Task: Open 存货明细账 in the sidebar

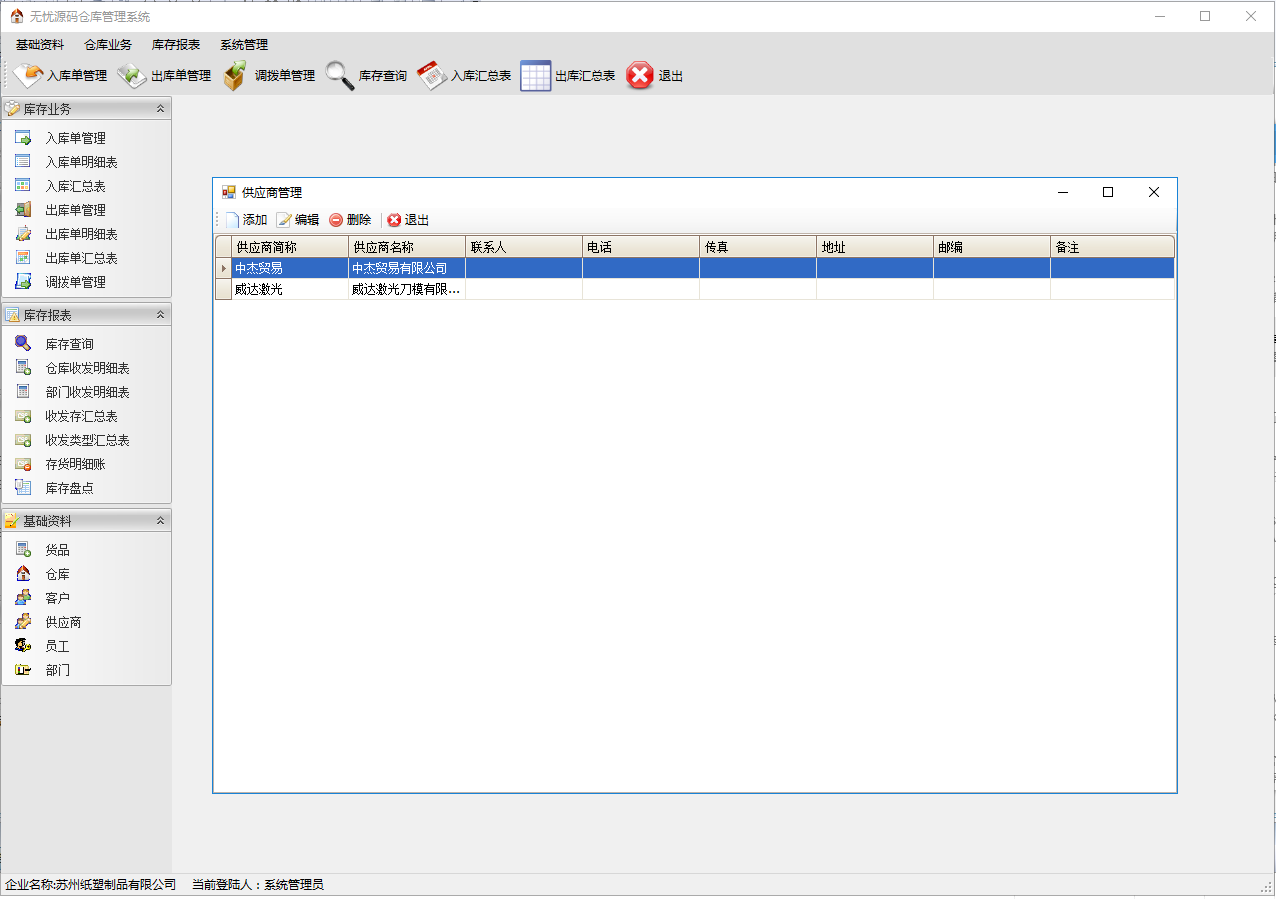Action: [x=75, y=464]
